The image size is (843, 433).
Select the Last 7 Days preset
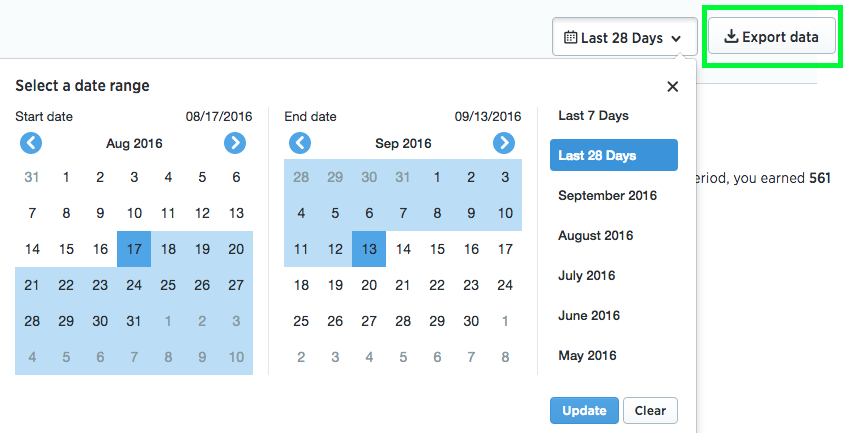coord(593,116)
